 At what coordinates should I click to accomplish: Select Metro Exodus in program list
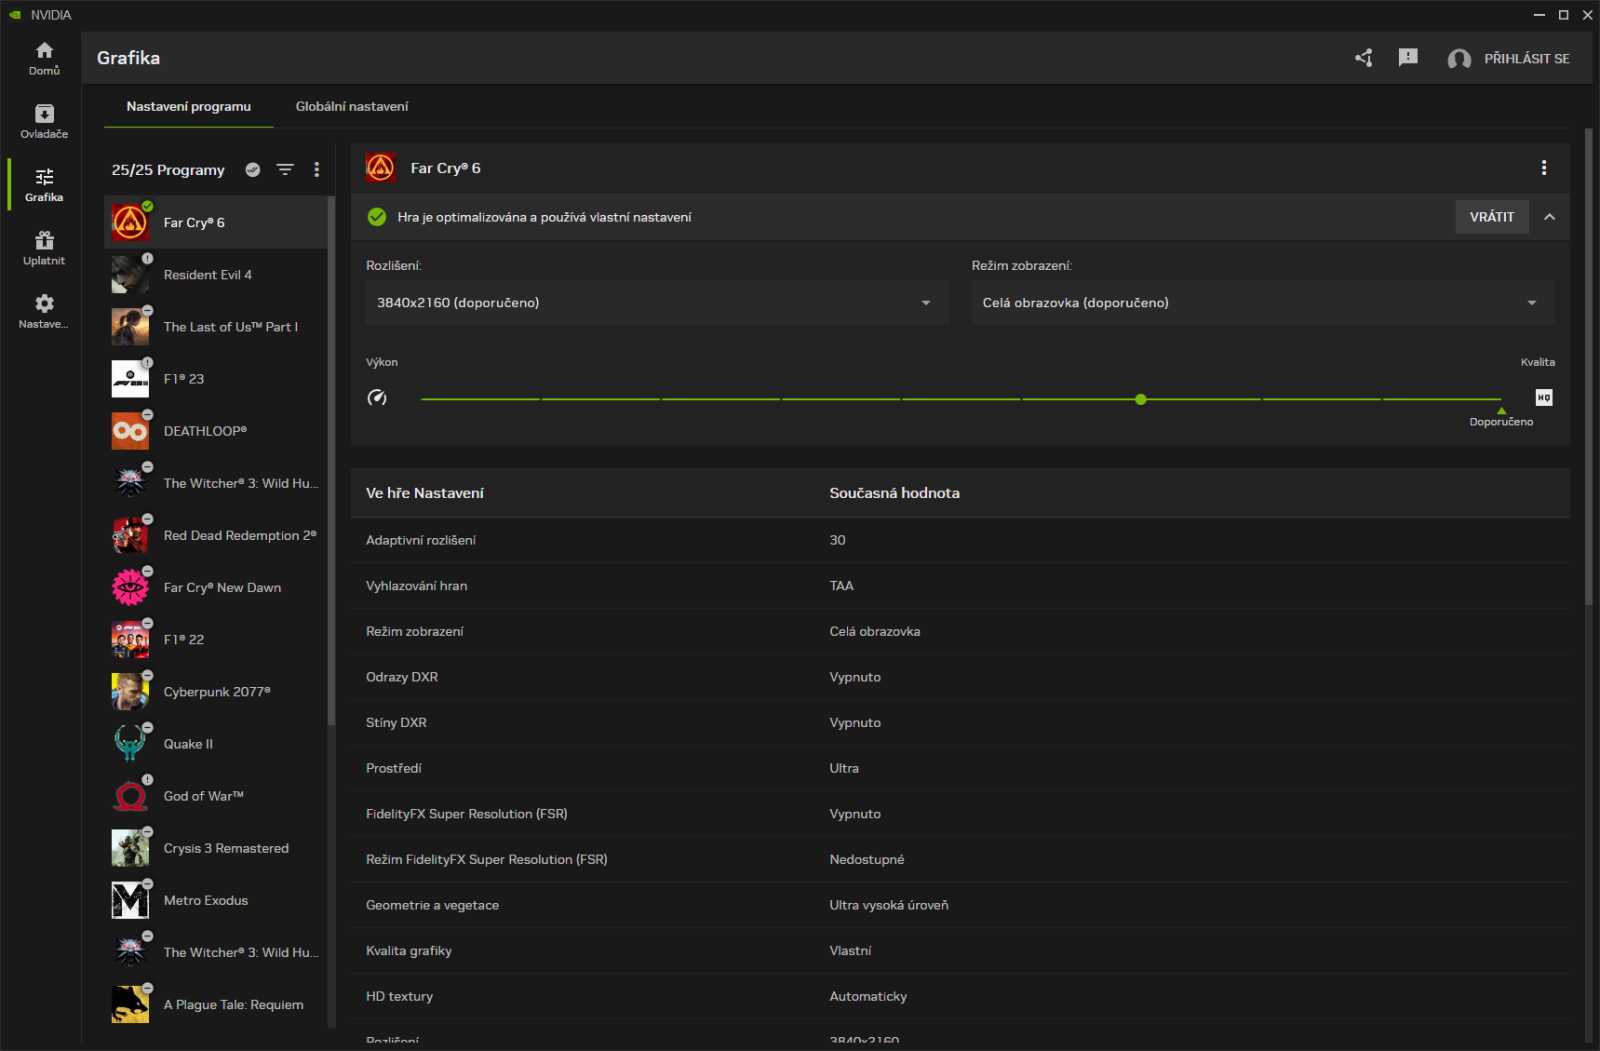click(x=215, y=901)
